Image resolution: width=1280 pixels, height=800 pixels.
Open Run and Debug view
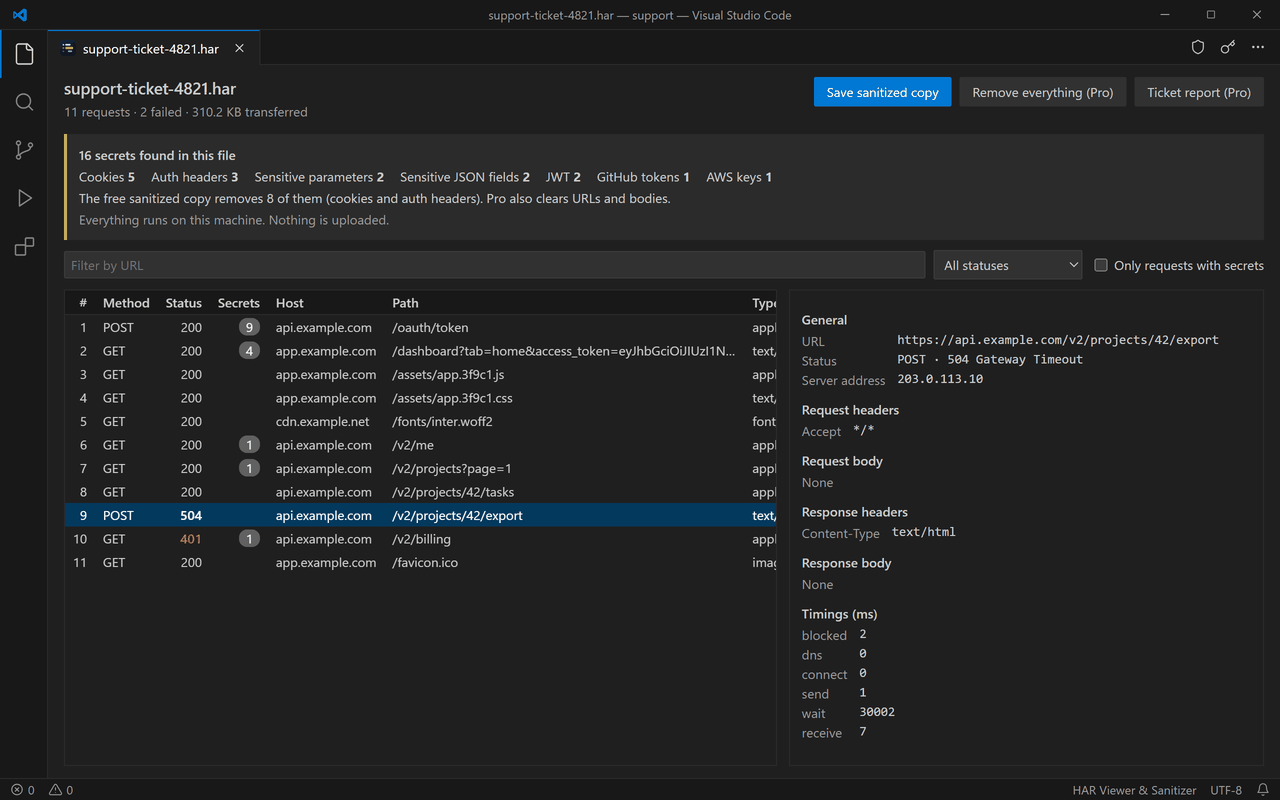click(24, 198)
